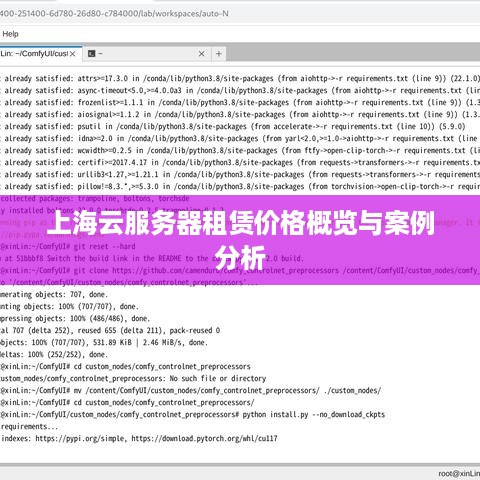Click the 'certifi>=2017.4.17' requirement line

[x=240, y=163]
